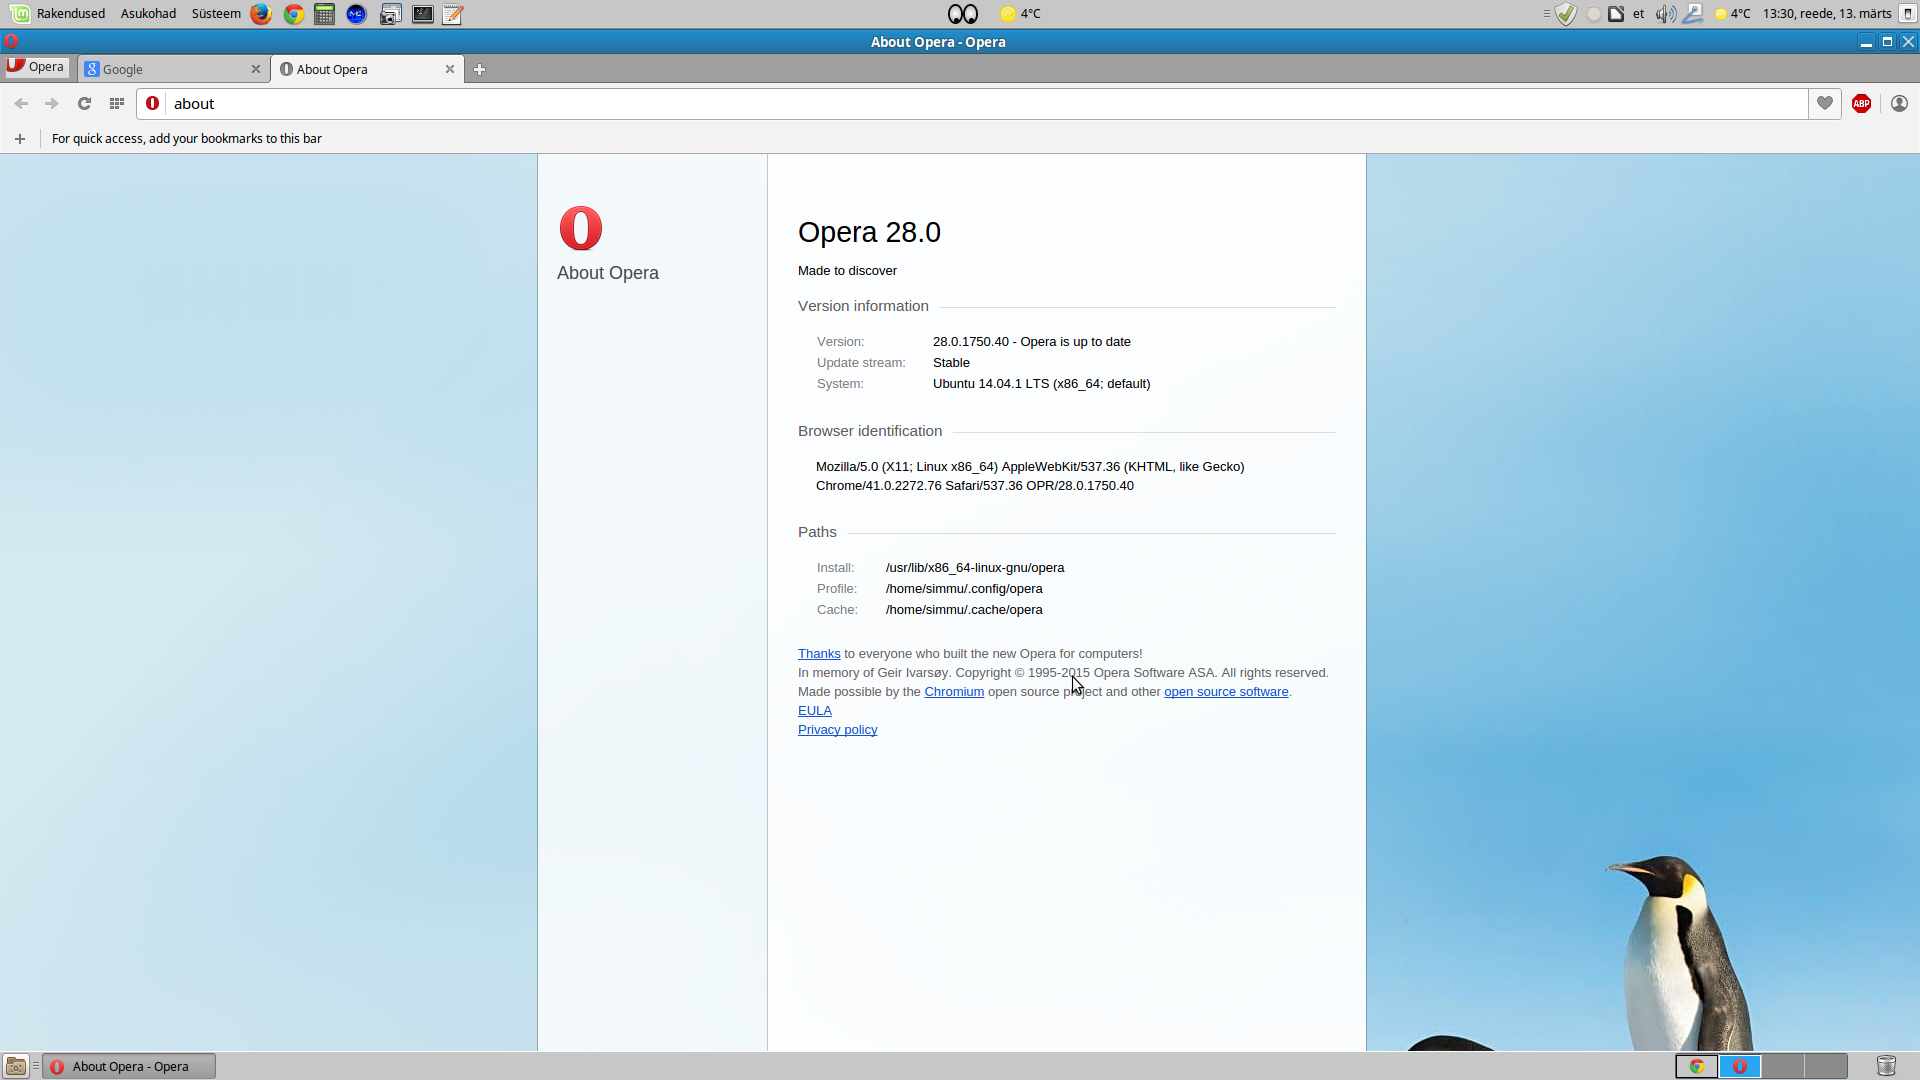Click the right-side weather applet
The height and width of the screenshot is (1080, 1920).
coord(1733,14)
